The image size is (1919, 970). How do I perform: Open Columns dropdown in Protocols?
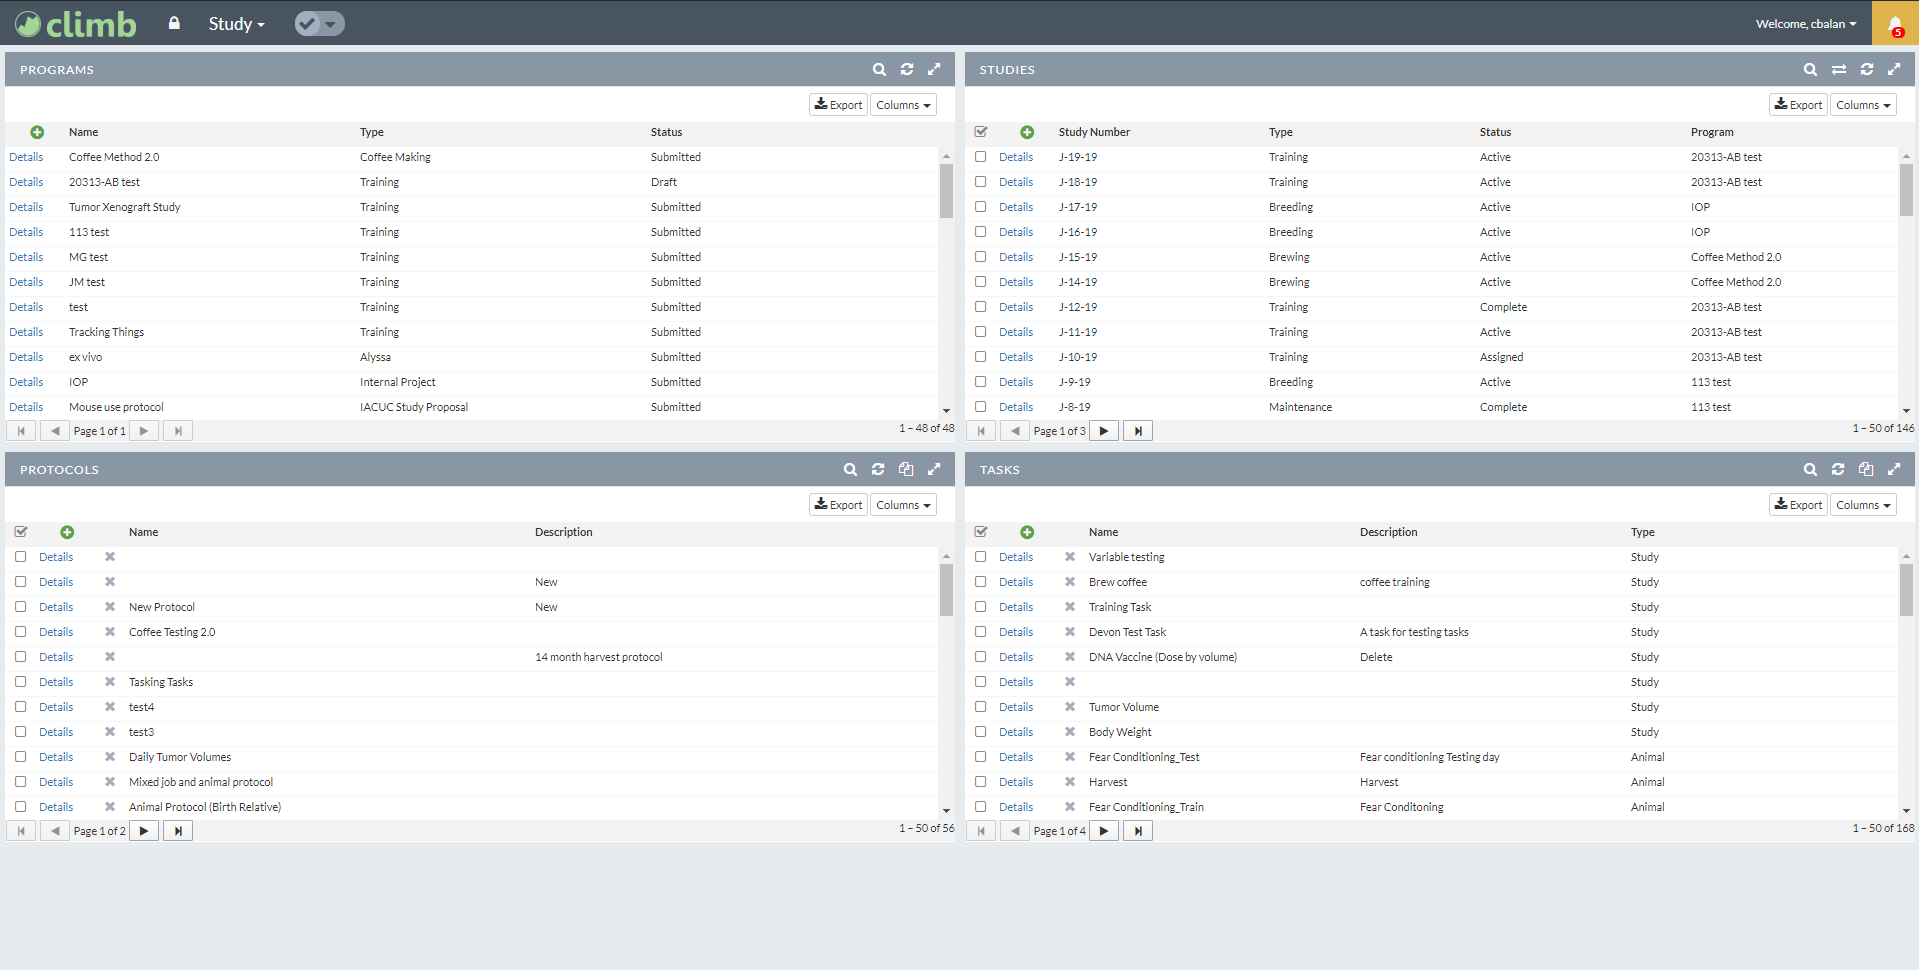(903, 505)
